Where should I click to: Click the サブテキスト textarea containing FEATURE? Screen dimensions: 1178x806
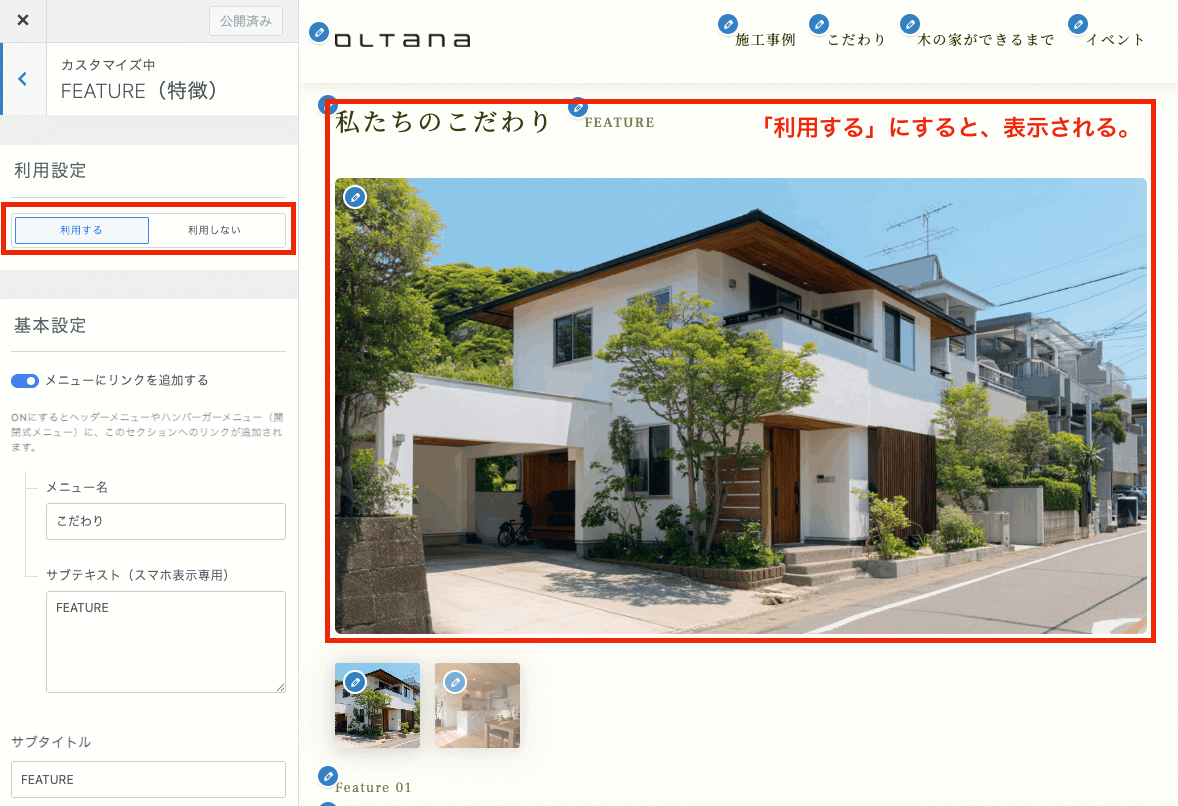click(x=166, y=641)
